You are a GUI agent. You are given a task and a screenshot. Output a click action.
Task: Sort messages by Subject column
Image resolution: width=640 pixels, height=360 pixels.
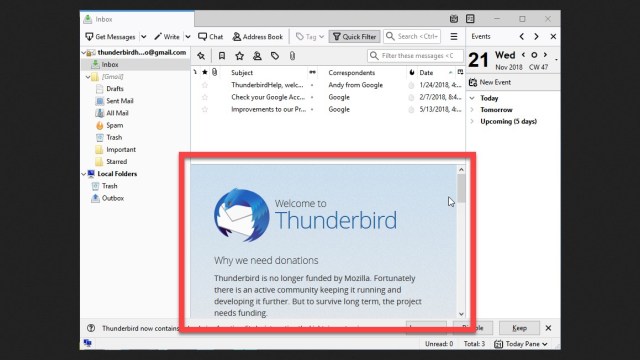(242, 73)
